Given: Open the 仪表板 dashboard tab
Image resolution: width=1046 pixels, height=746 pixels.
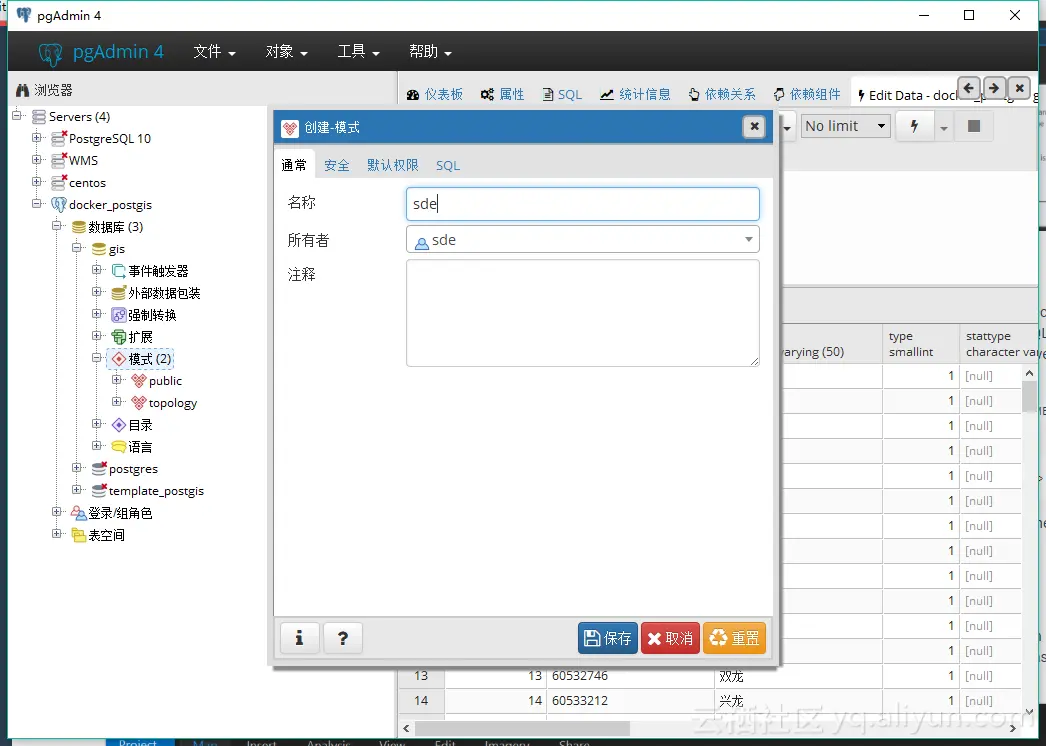Looking at the screenshot, I should (x=435, y=95).
